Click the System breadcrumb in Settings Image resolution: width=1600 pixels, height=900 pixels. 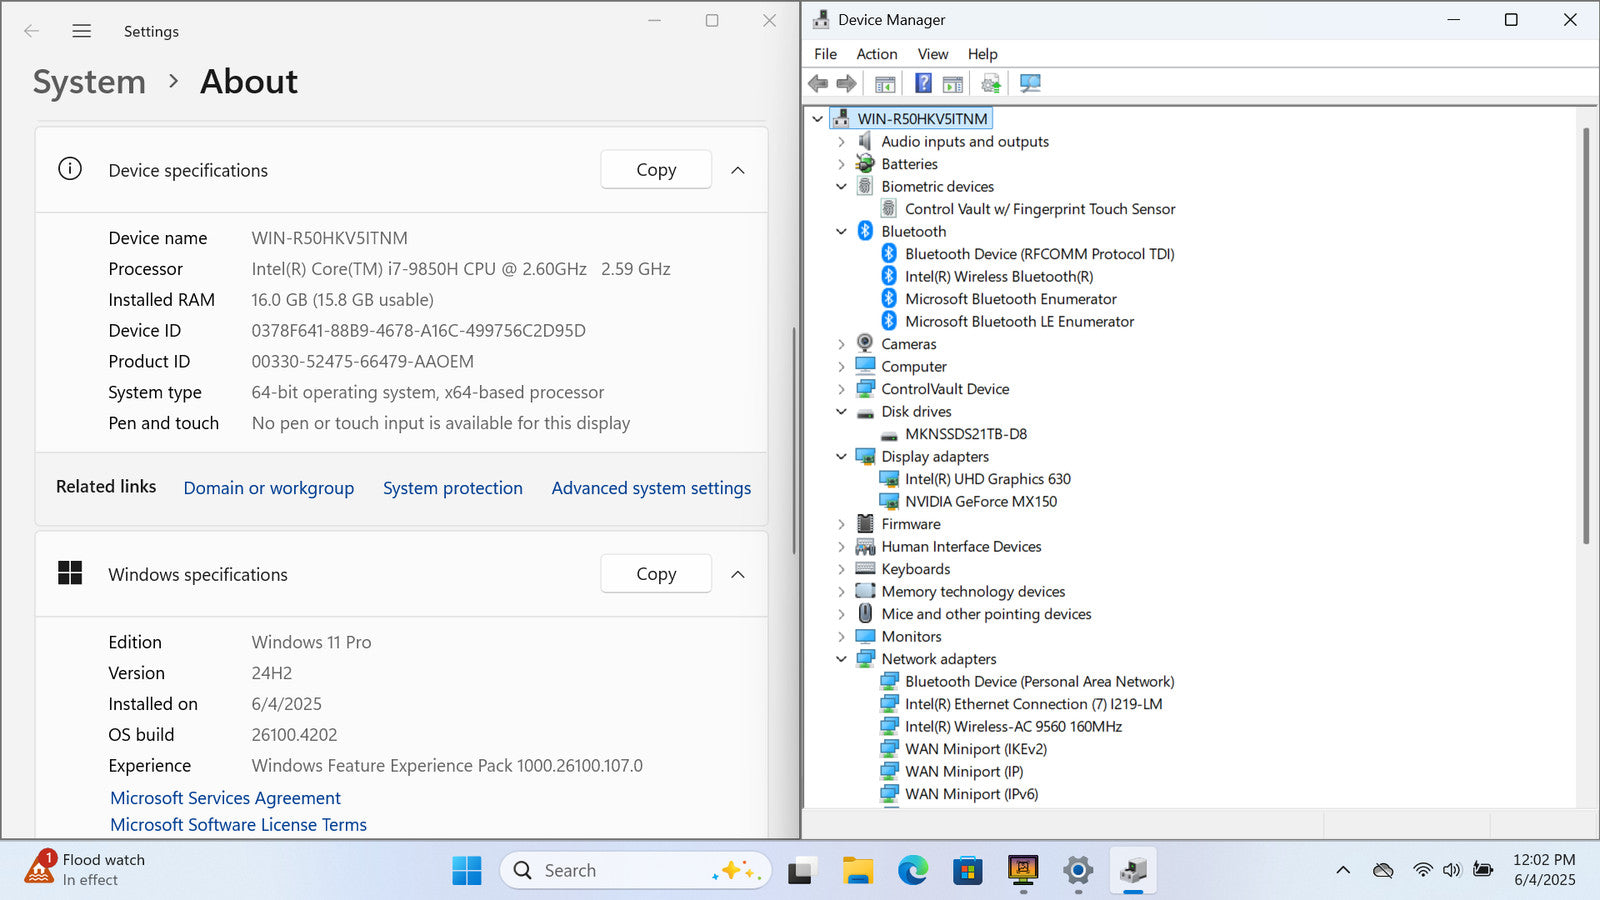pyautogui.click(x=89, y=82)
